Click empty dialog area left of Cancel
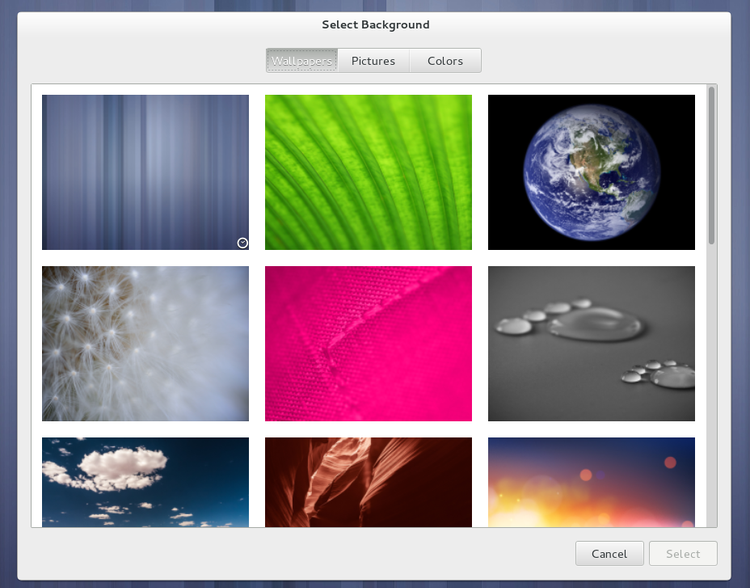The image size is (750, 588). (300, 553)
